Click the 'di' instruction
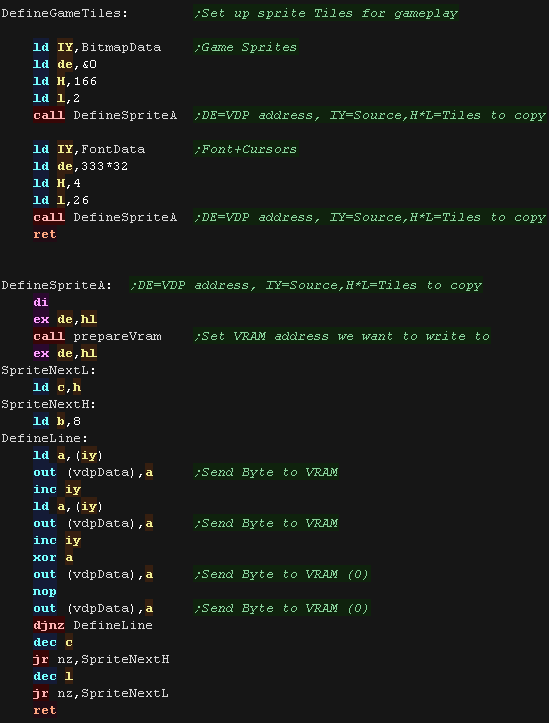The image size is (549, 723). (41, 302)
